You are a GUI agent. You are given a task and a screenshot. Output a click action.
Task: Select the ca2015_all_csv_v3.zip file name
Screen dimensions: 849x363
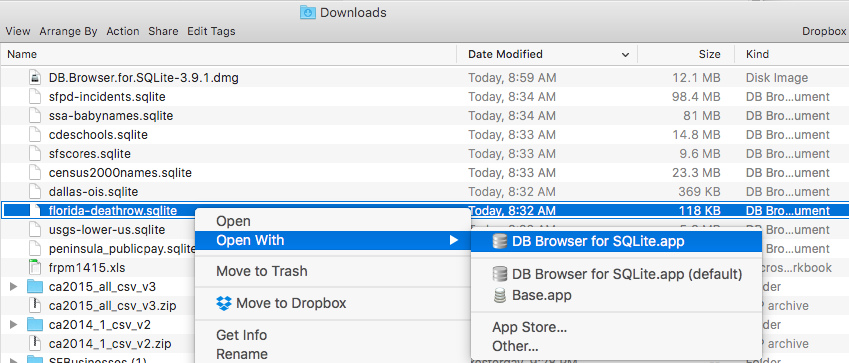112,306
